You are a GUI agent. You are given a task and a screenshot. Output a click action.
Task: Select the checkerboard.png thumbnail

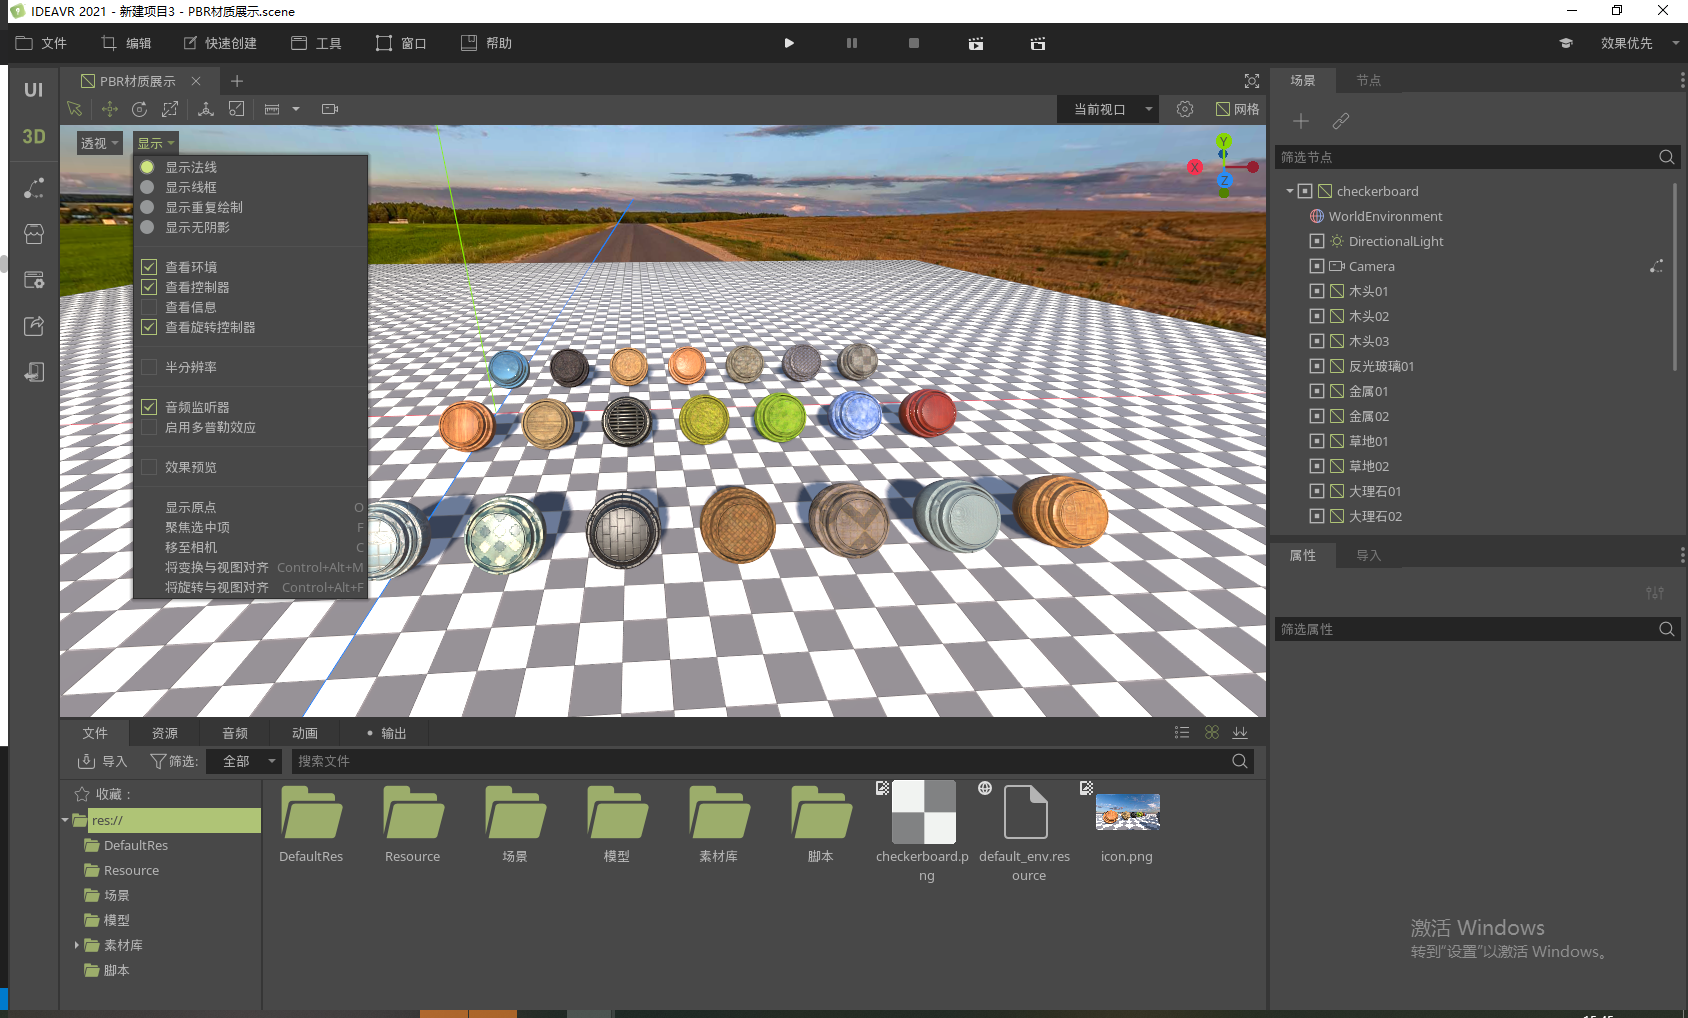[x=923, y=812]
